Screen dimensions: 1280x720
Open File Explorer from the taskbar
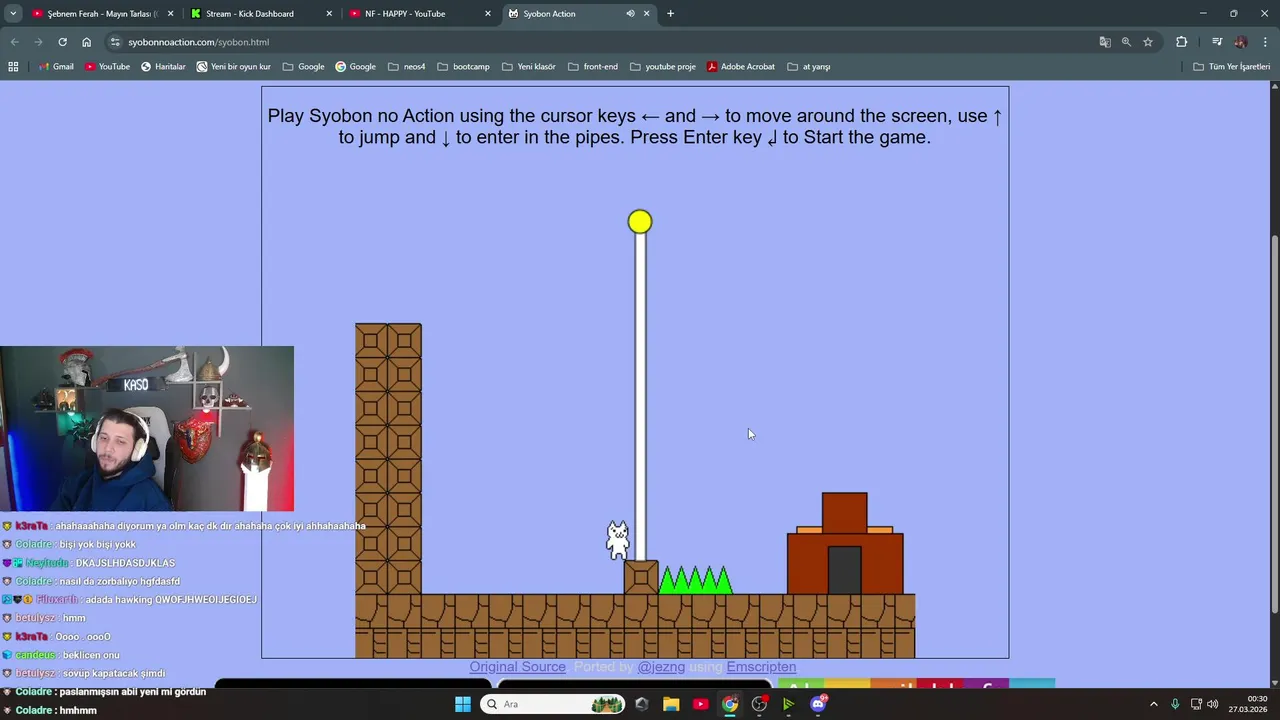point(671,704)
